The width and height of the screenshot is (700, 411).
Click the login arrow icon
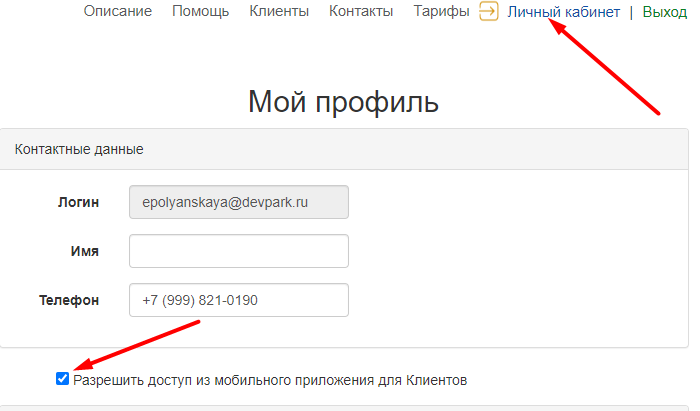[x=488, y=11]
